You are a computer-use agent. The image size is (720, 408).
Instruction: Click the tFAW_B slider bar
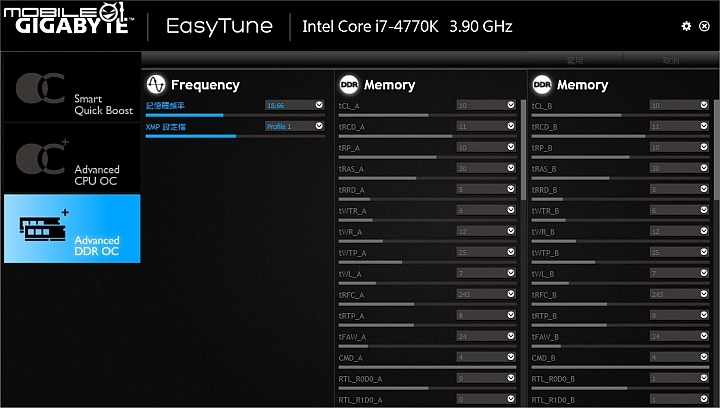620,347
